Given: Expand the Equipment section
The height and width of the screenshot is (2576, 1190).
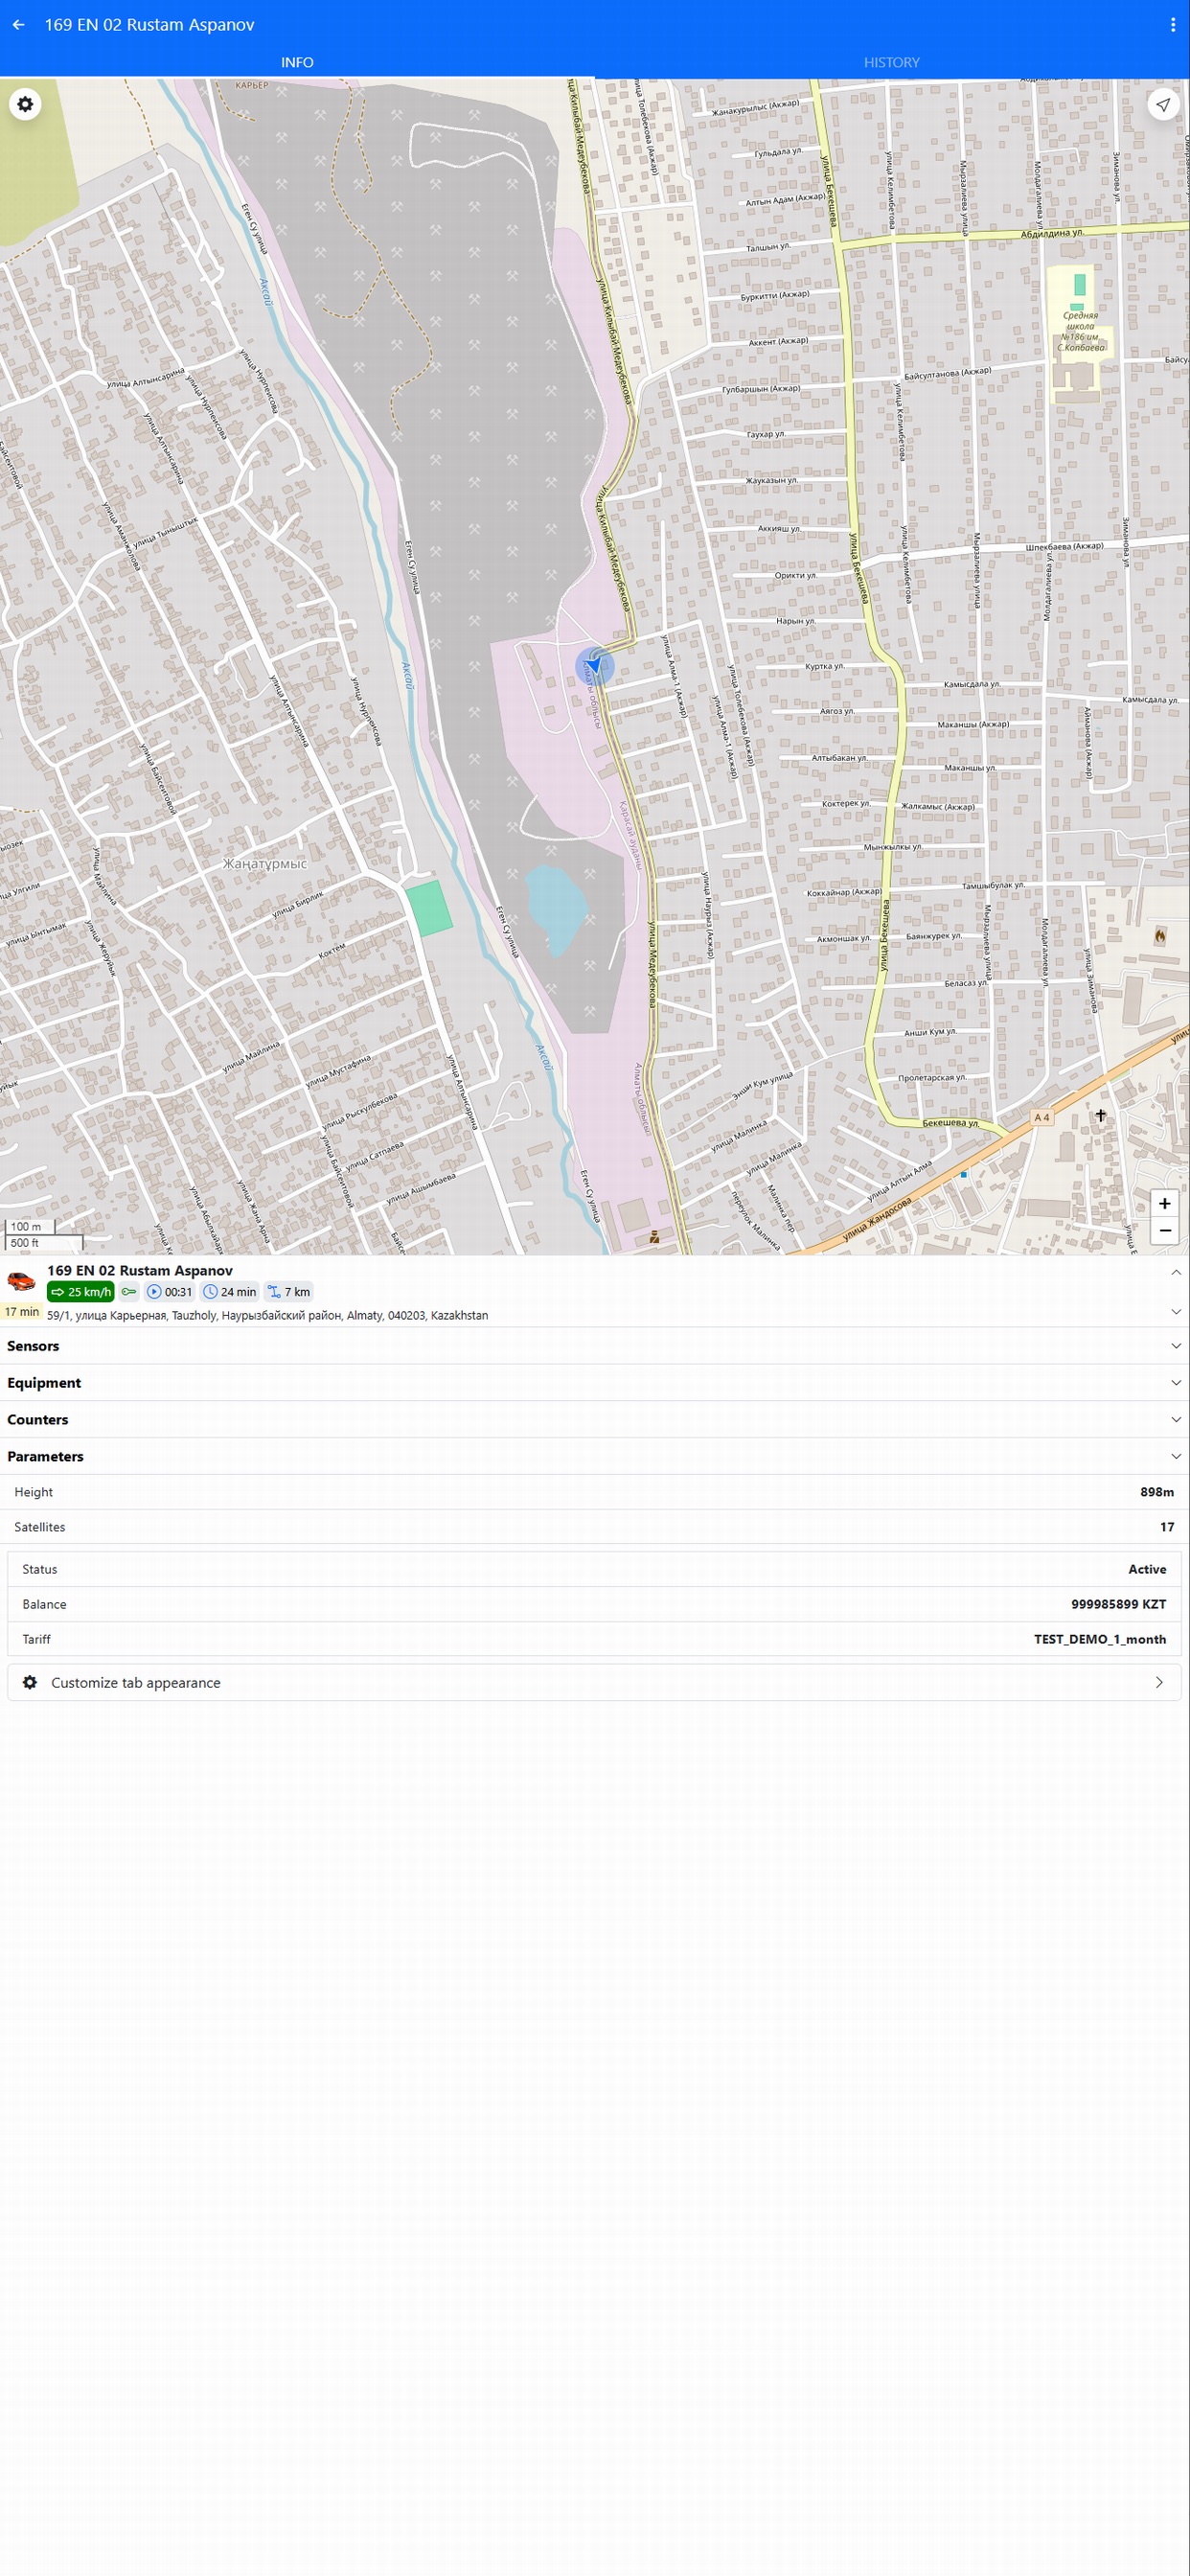Looking at the screenshot, I should tap(595, 1383).
